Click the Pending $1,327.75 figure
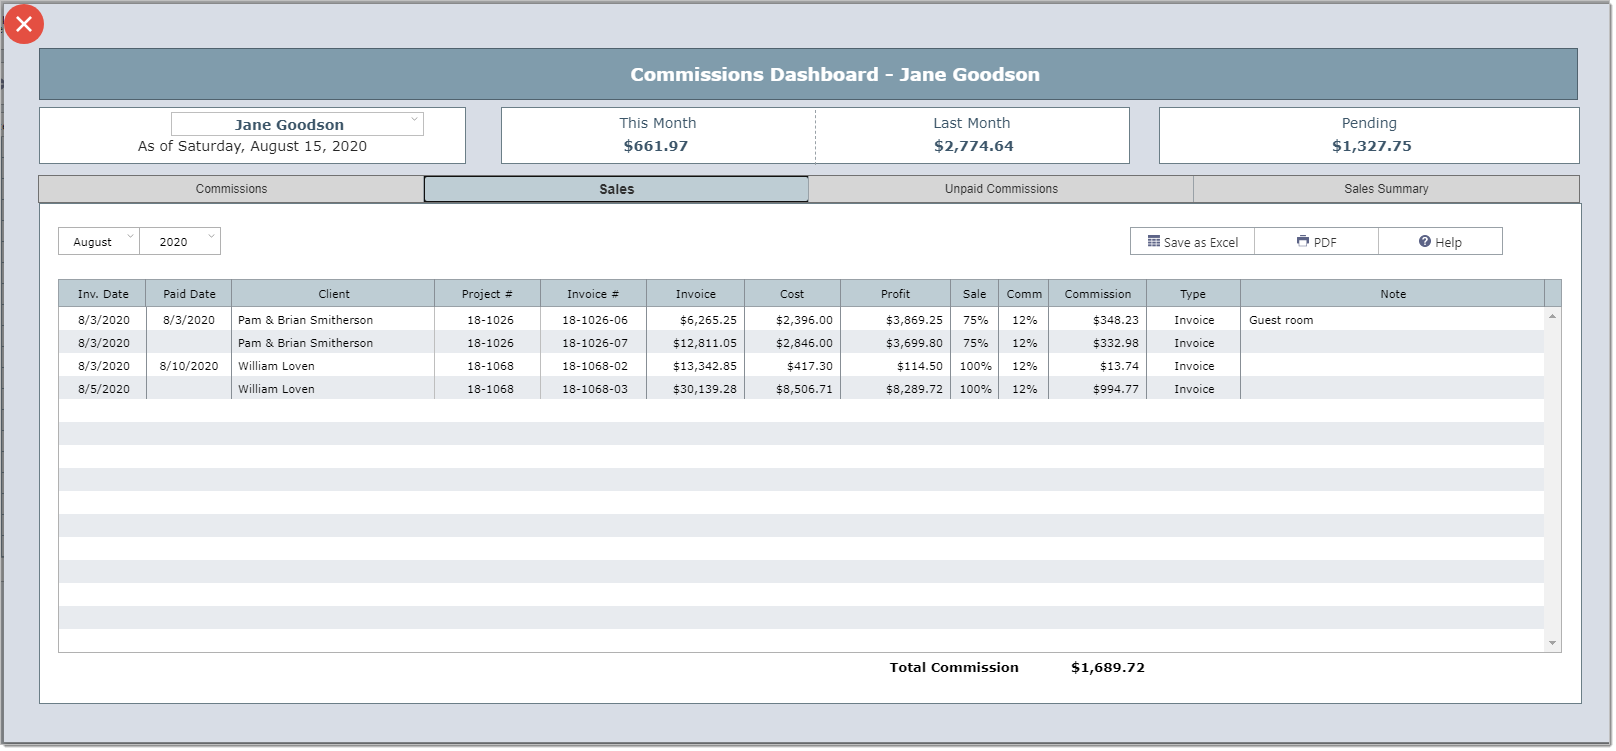Viewport: 1616px width, 751px height. pyautogui.click(x=1371, y=146)
